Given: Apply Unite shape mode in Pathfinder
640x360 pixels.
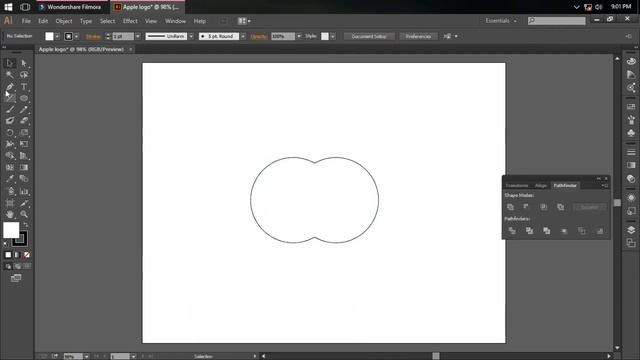Looking at the screenshot, I should click(x=510, y=207).
